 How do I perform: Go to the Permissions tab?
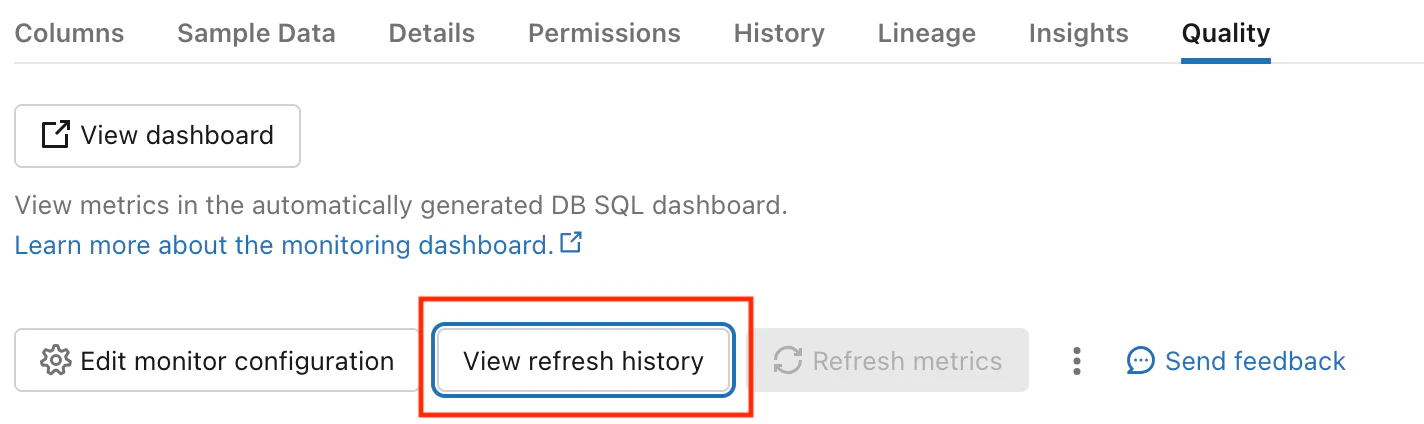pos(604,33)
